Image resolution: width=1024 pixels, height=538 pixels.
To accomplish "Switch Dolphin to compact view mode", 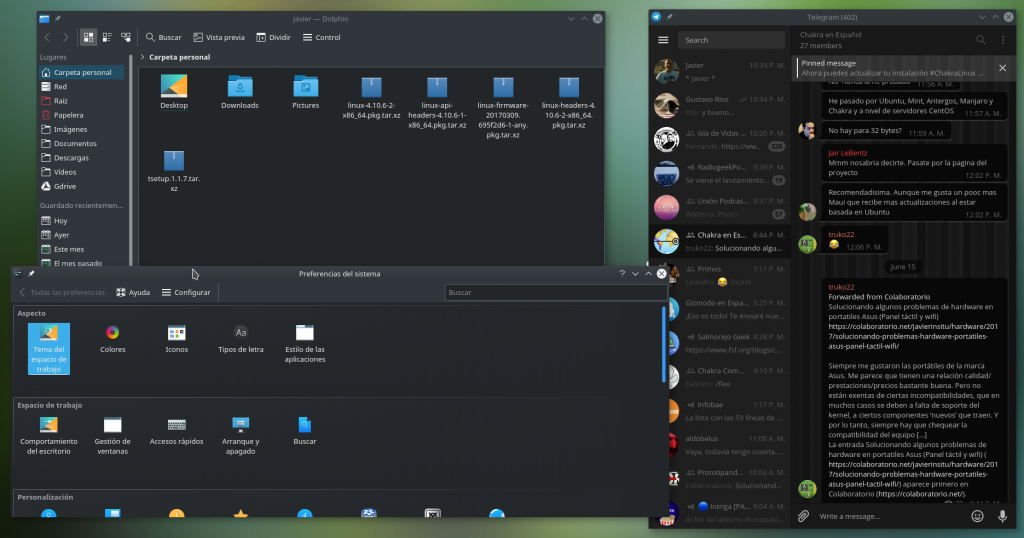I will [x=107, y=37].
